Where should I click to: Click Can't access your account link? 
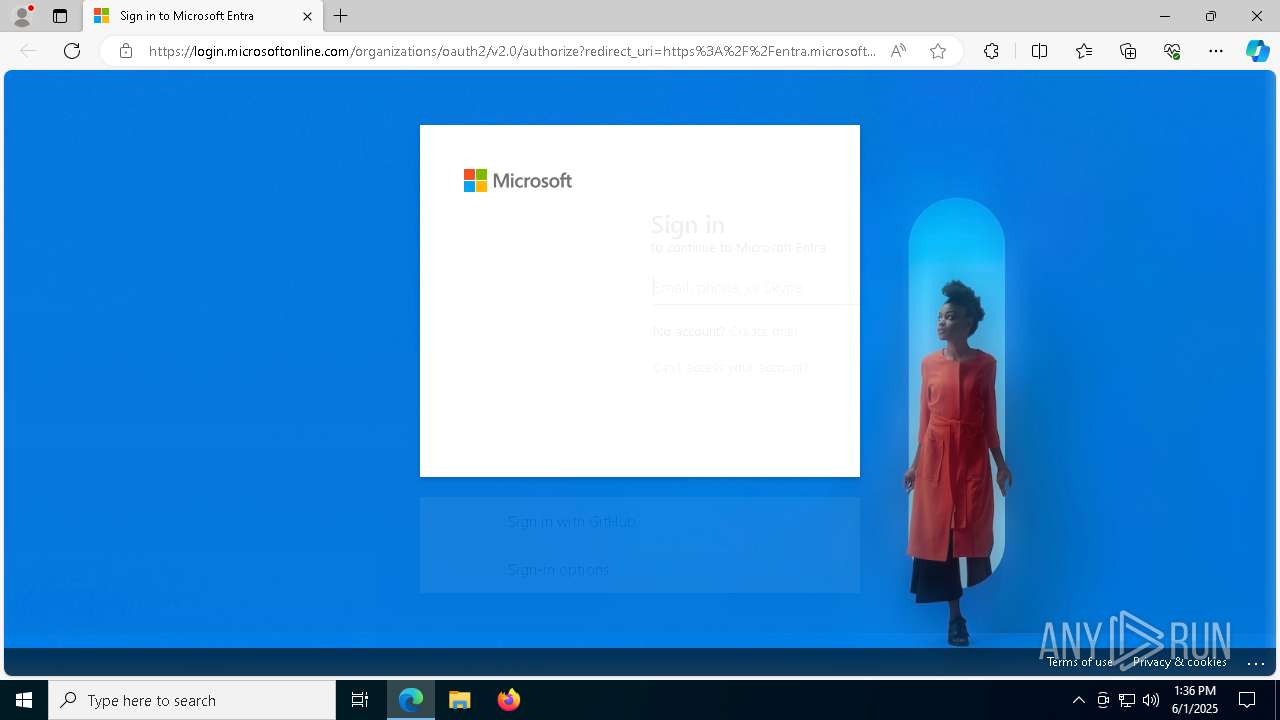point(730,367)
